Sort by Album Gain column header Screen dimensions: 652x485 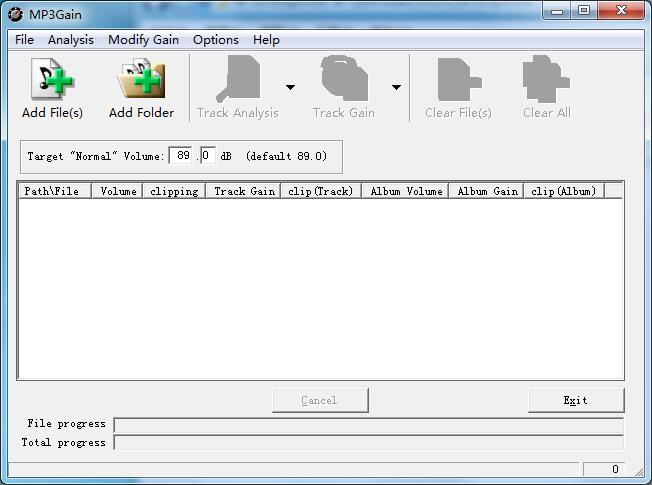[x=487, y=191]
